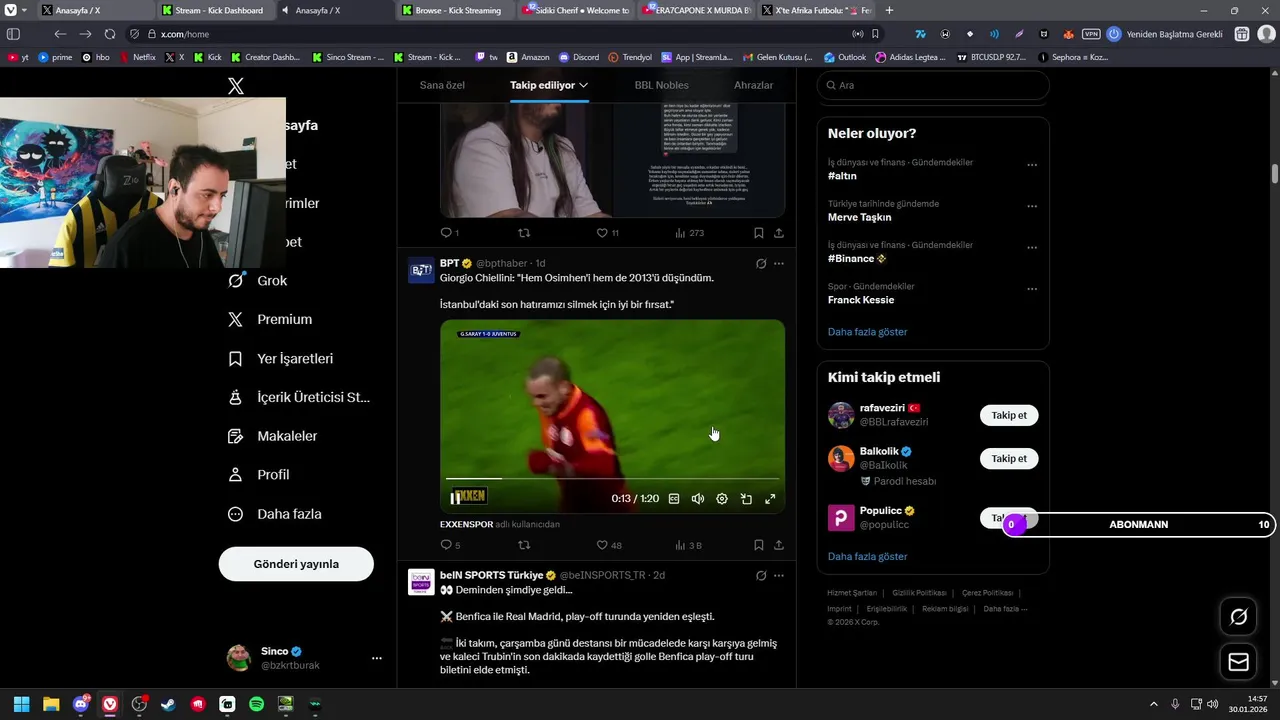Switch to BBL Nobles tab

pyautogui.click(x=661, y=85)
